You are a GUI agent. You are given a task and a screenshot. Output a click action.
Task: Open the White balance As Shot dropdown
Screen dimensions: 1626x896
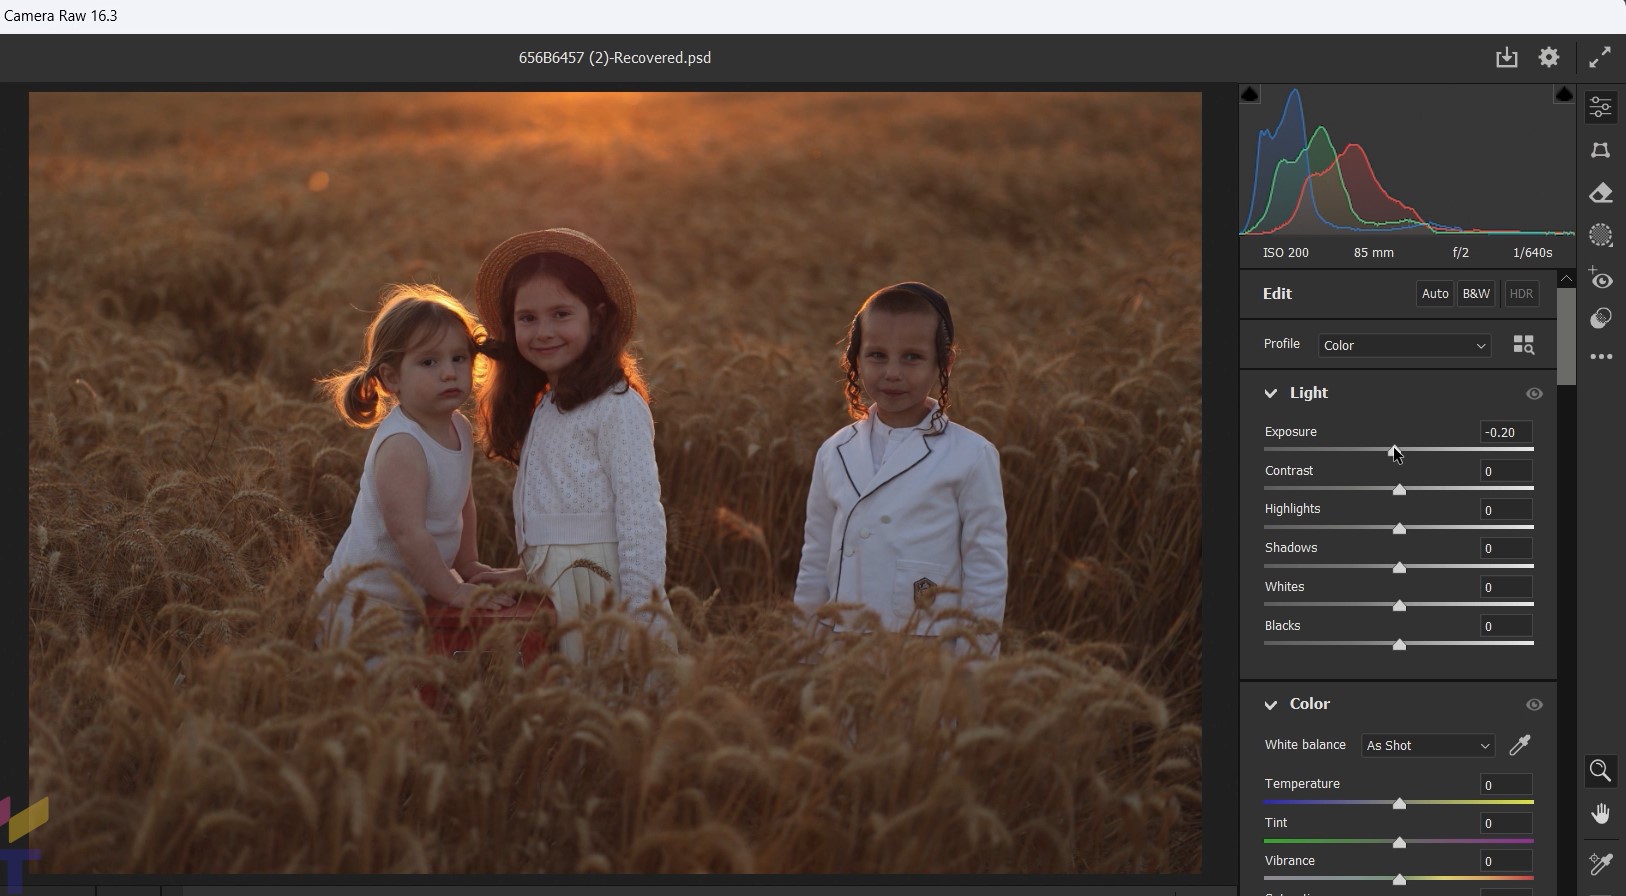pos(1427,746)
